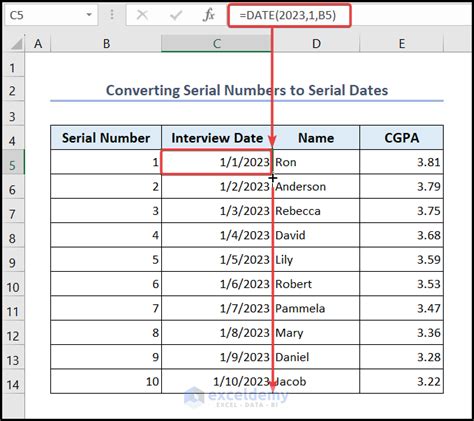Click the CGPA cell 3.68
The height and width of the screenshot is (421, 474).
coord(402,235)
